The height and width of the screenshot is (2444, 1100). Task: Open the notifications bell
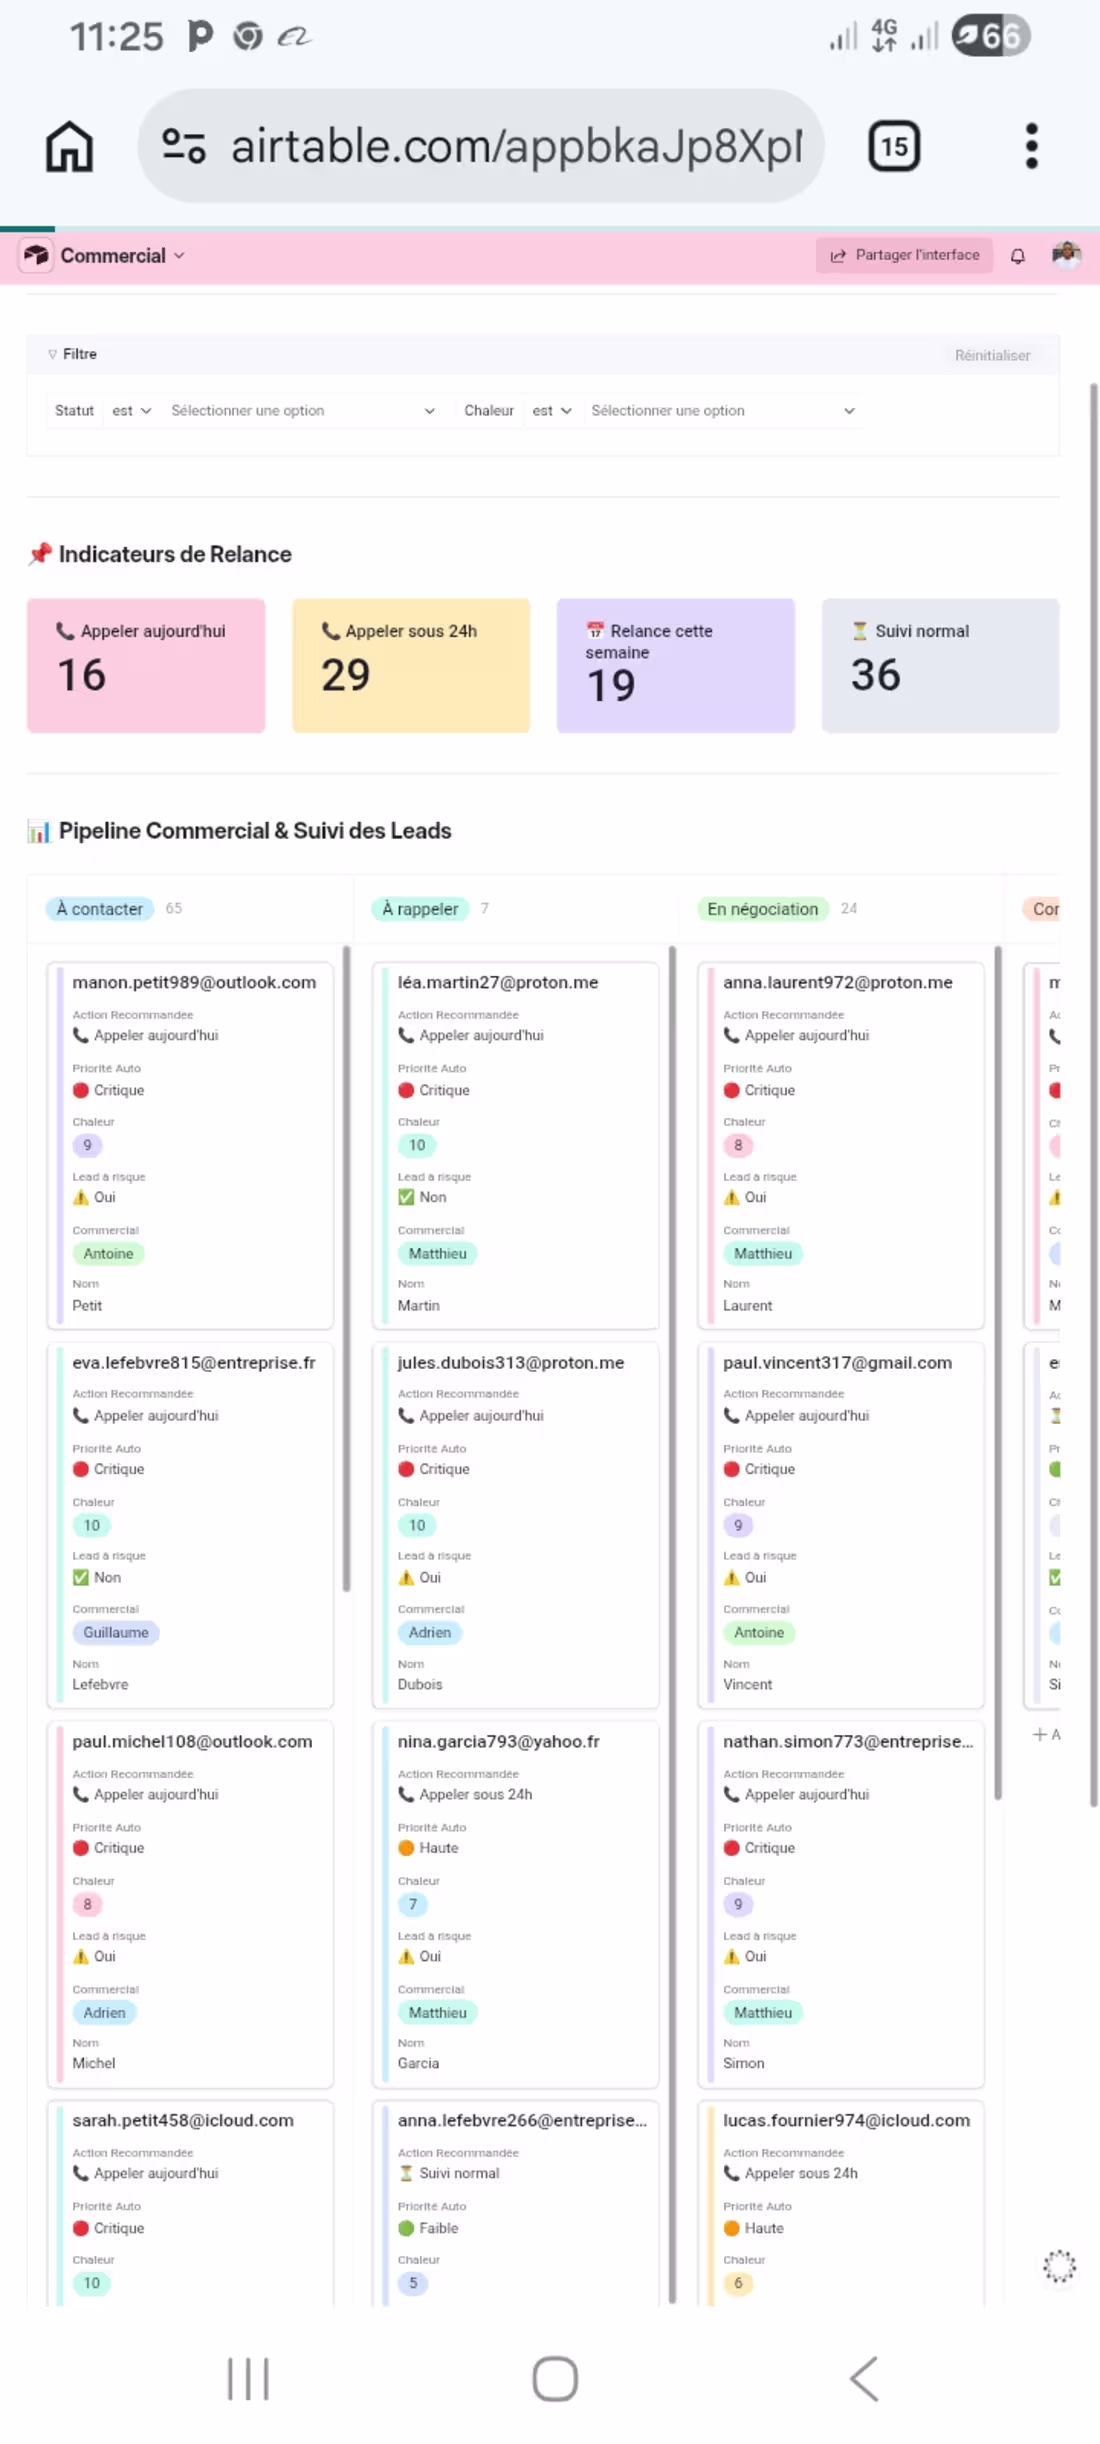click(1017, 256)
